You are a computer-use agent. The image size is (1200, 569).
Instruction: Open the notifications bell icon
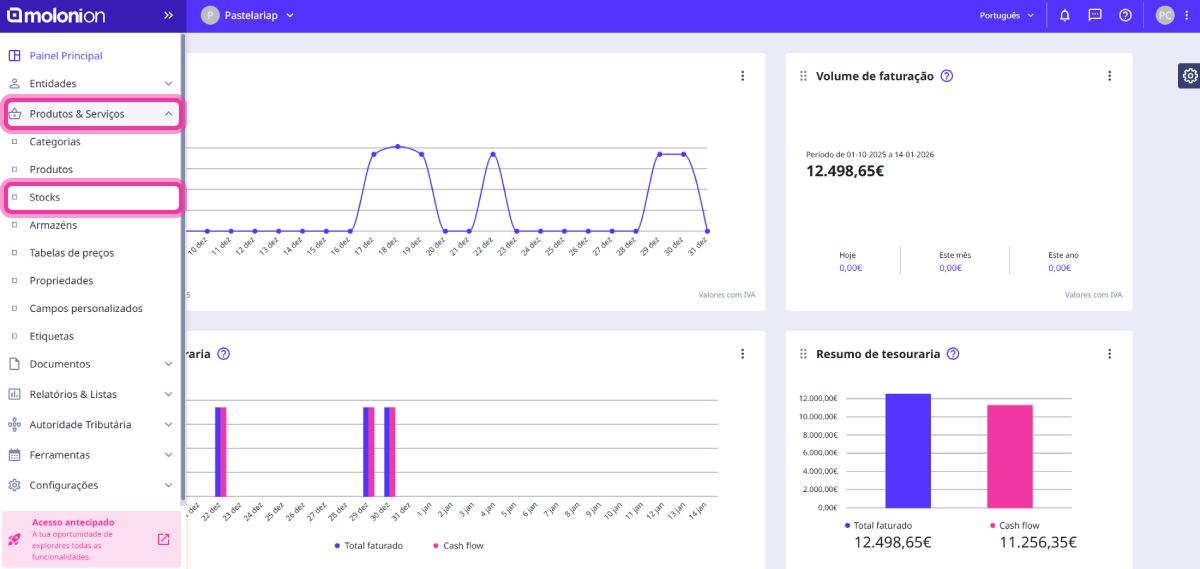point(1065,15)
